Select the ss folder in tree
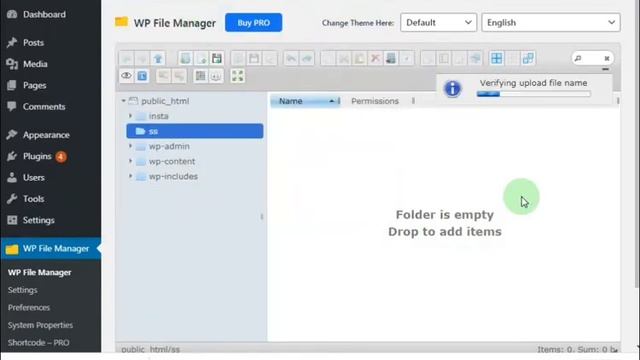640x360 pixels. pyautogui.click(x=195, y=131)
